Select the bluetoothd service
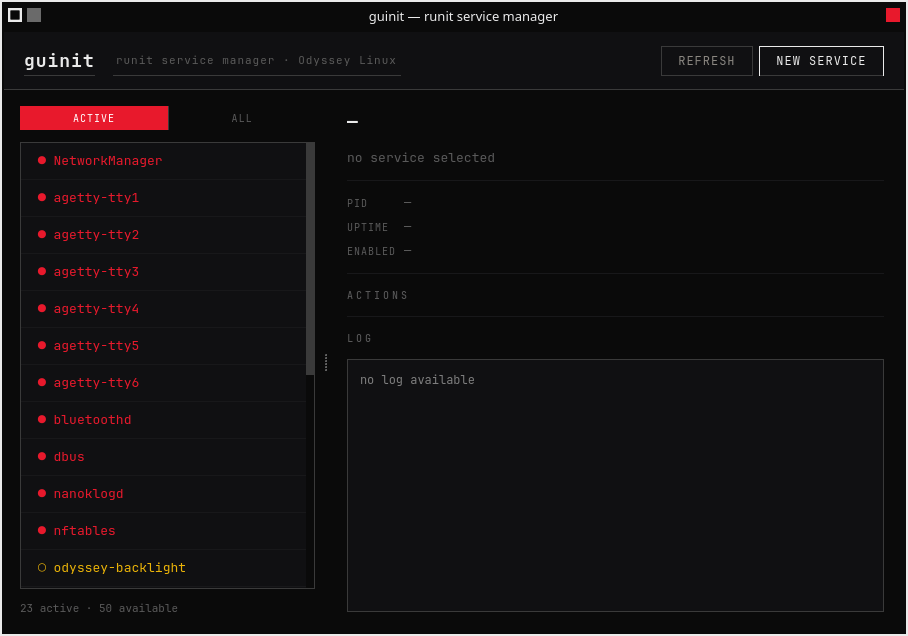The height and width of the screenshot is (636, 908). 163,421
